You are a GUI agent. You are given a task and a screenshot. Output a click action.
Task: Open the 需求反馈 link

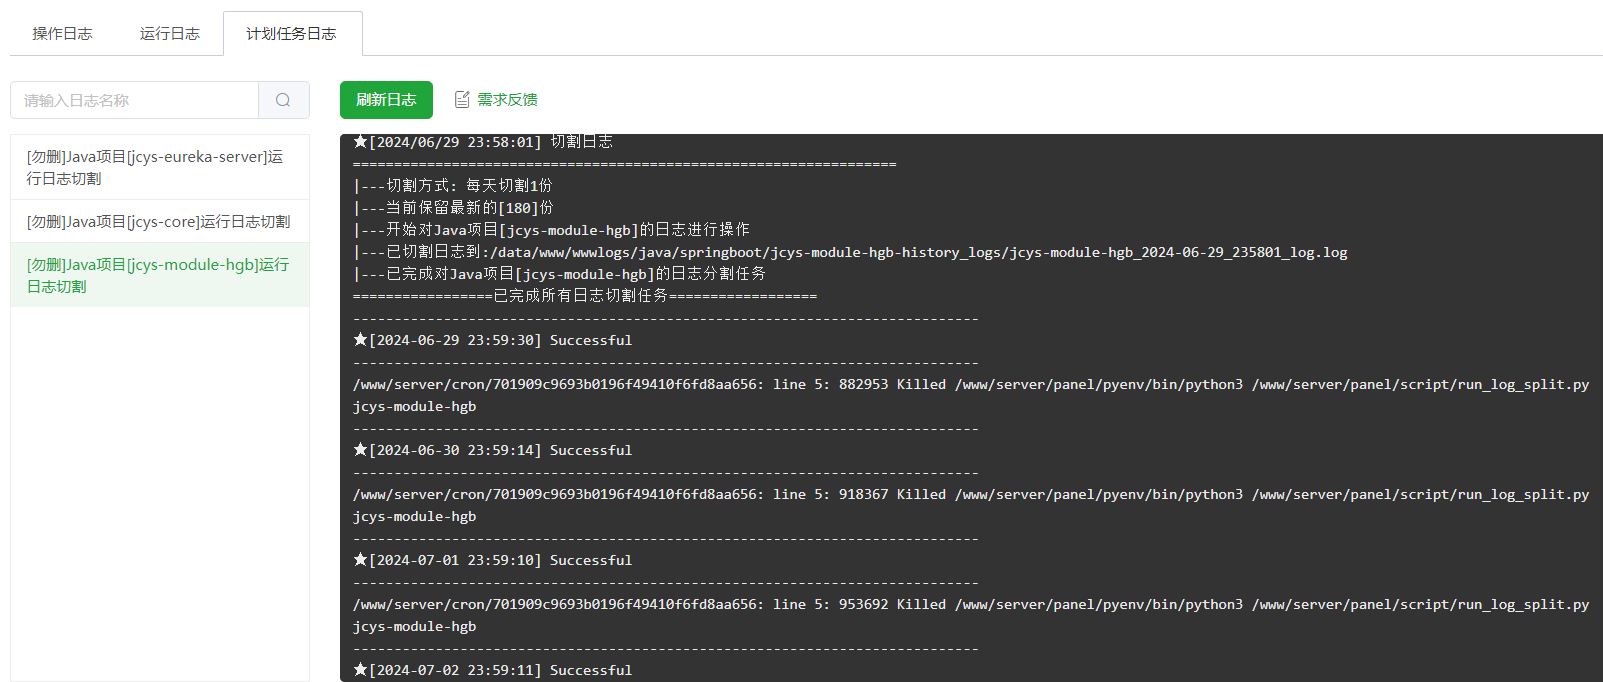pyautogui.click(x=507, y=100)
